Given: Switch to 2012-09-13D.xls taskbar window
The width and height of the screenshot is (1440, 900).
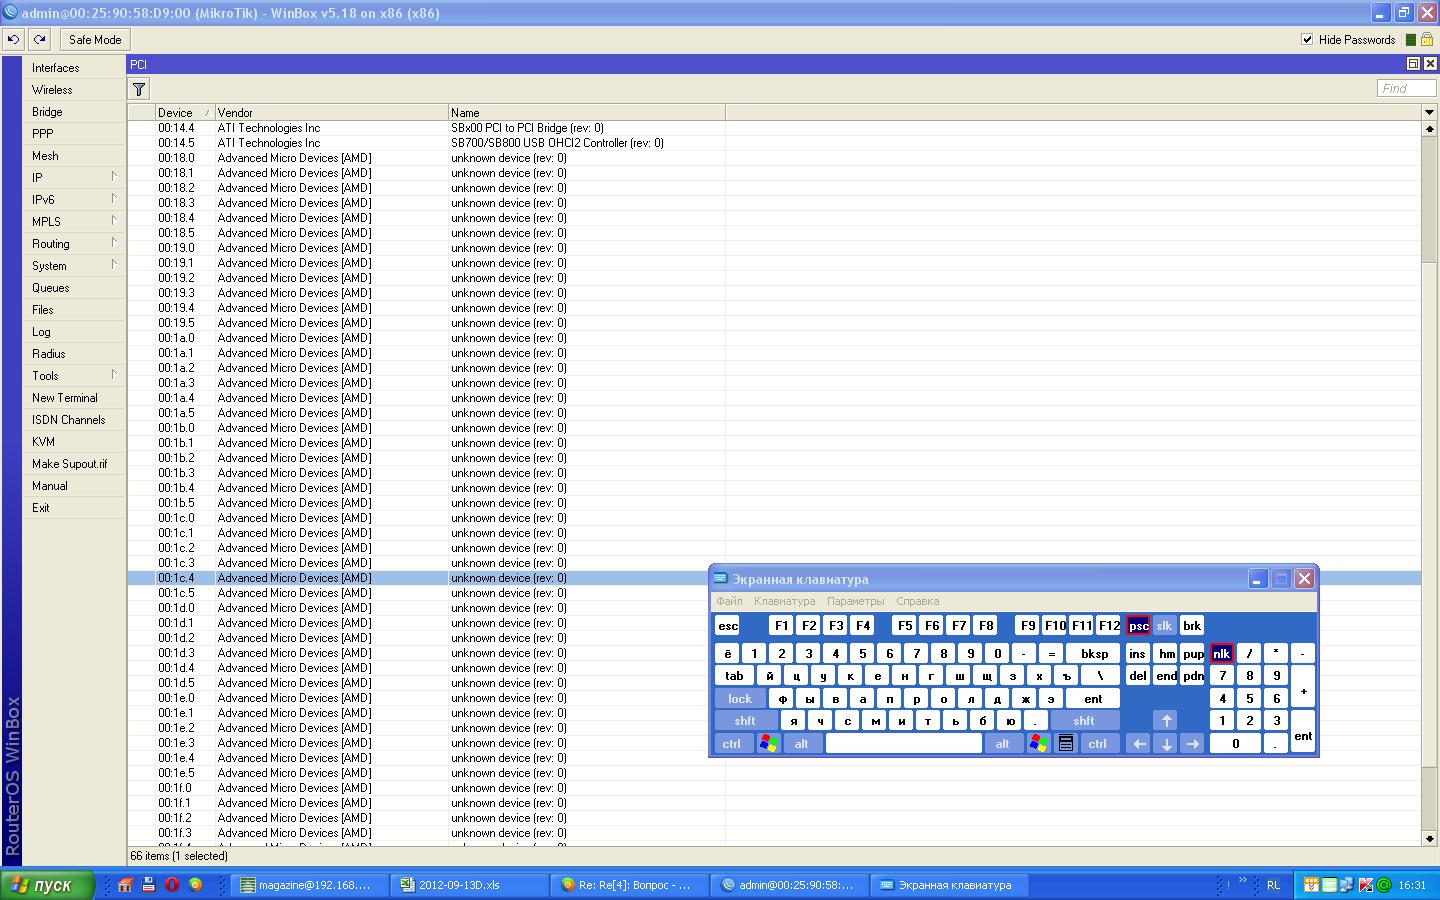Looking at the screenshot, I should (x=469, y=885).
